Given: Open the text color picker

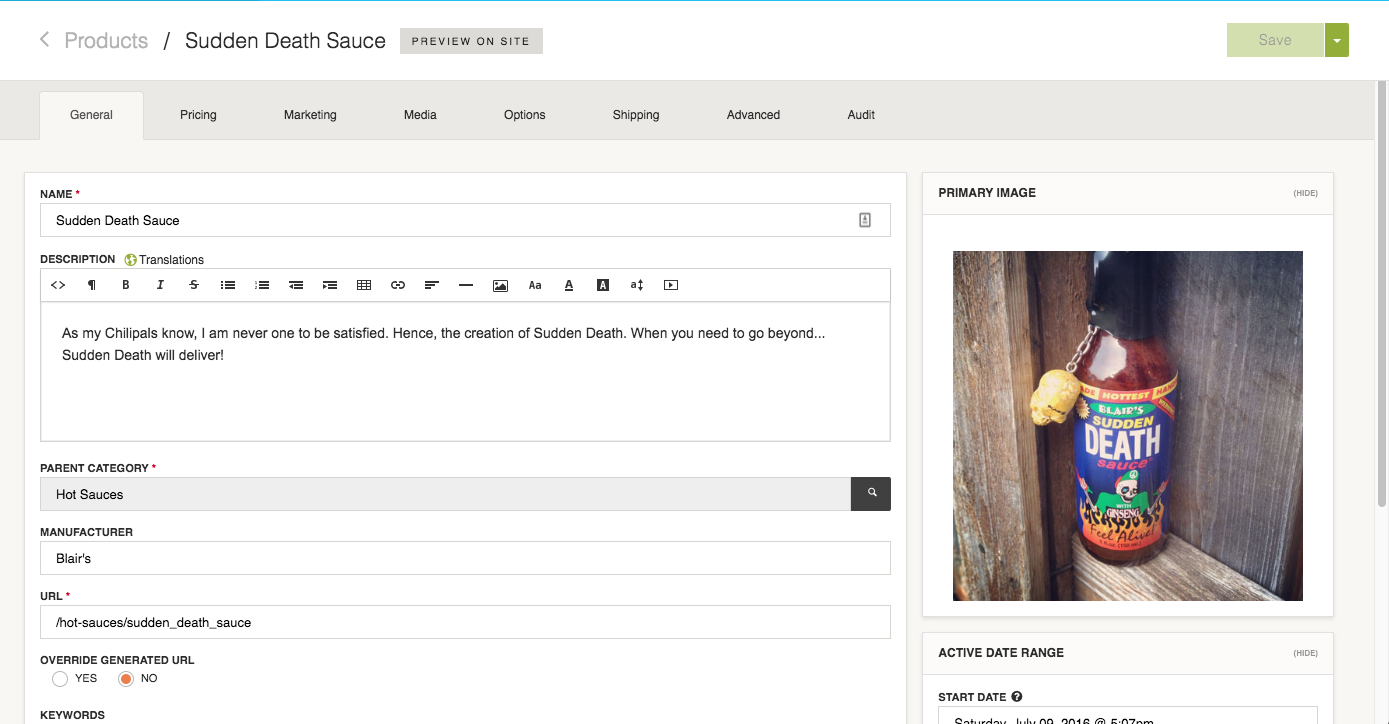Looking at the screenshot, I should pos(569,285).
